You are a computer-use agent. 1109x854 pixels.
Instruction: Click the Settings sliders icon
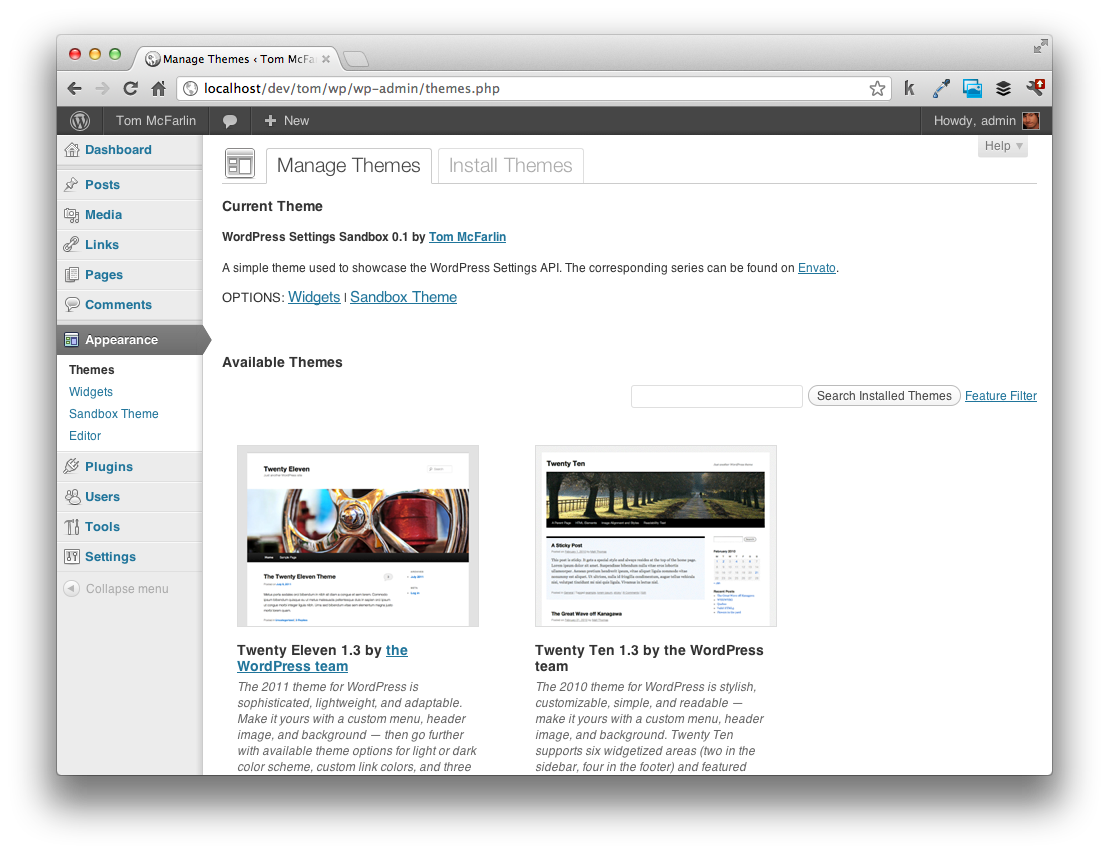click(71, 557)
